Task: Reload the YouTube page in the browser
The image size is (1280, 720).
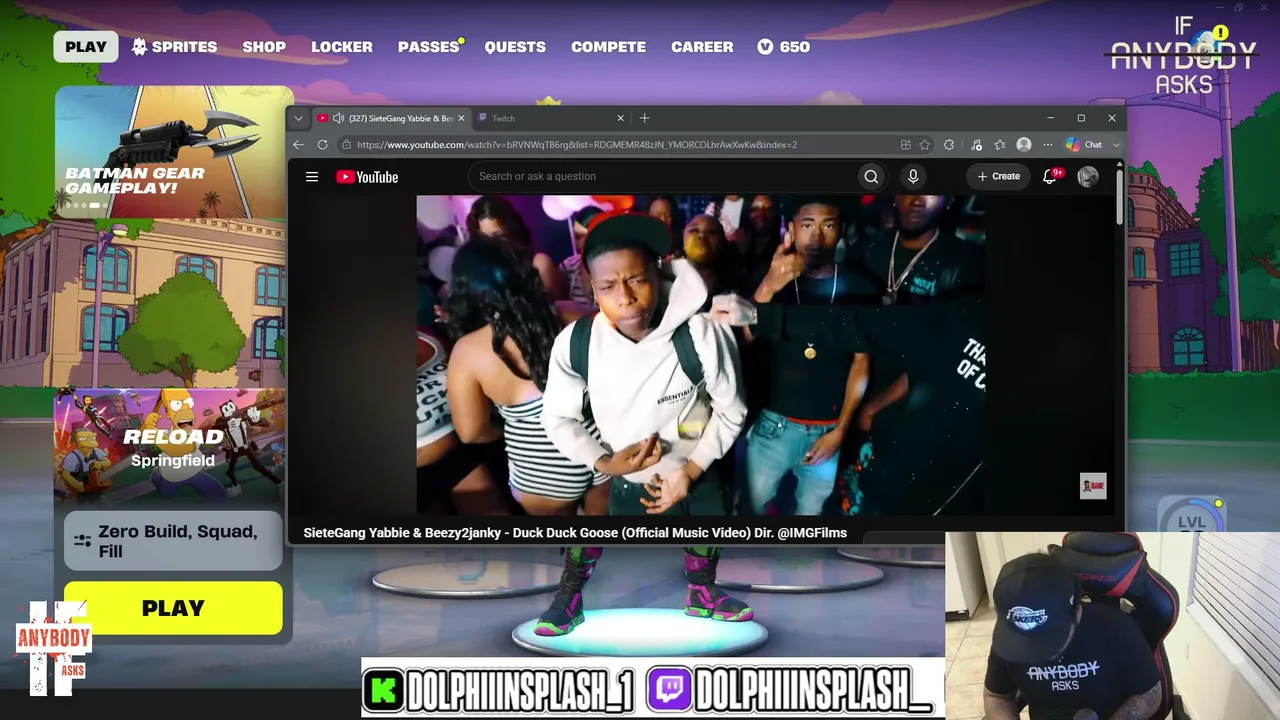Action: [x=322, y=145]
